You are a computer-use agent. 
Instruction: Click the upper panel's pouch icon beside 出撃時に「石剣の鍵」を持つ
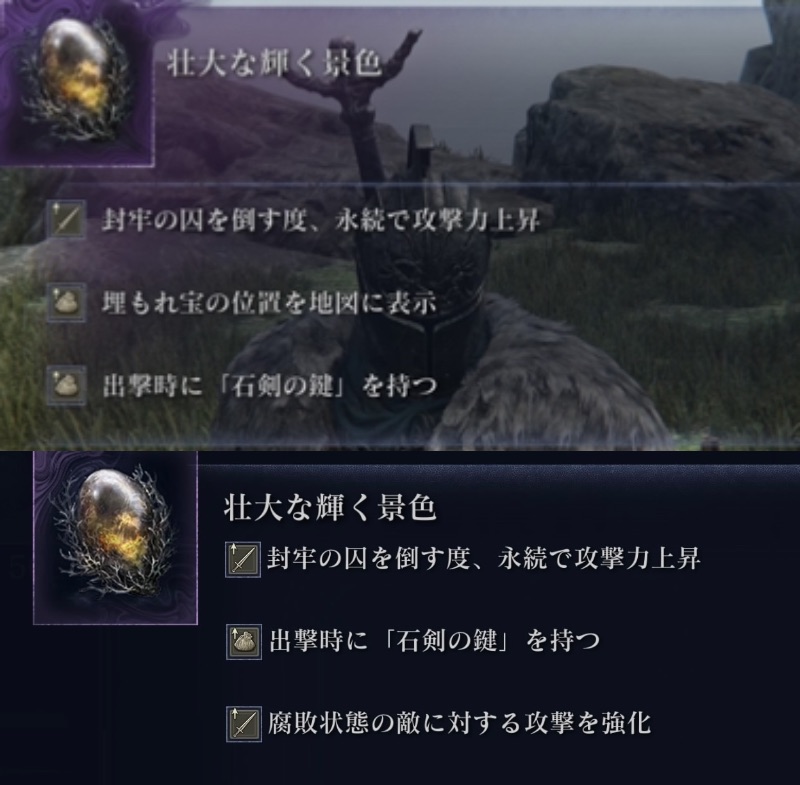pyautogui.click(x=67, y=385)
